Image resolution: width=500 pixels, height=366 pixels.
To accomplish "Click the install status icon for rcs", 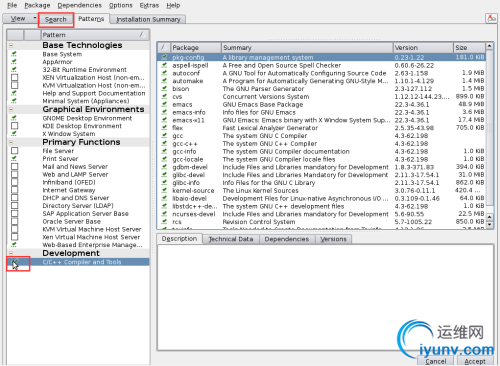I will [164, 222].
